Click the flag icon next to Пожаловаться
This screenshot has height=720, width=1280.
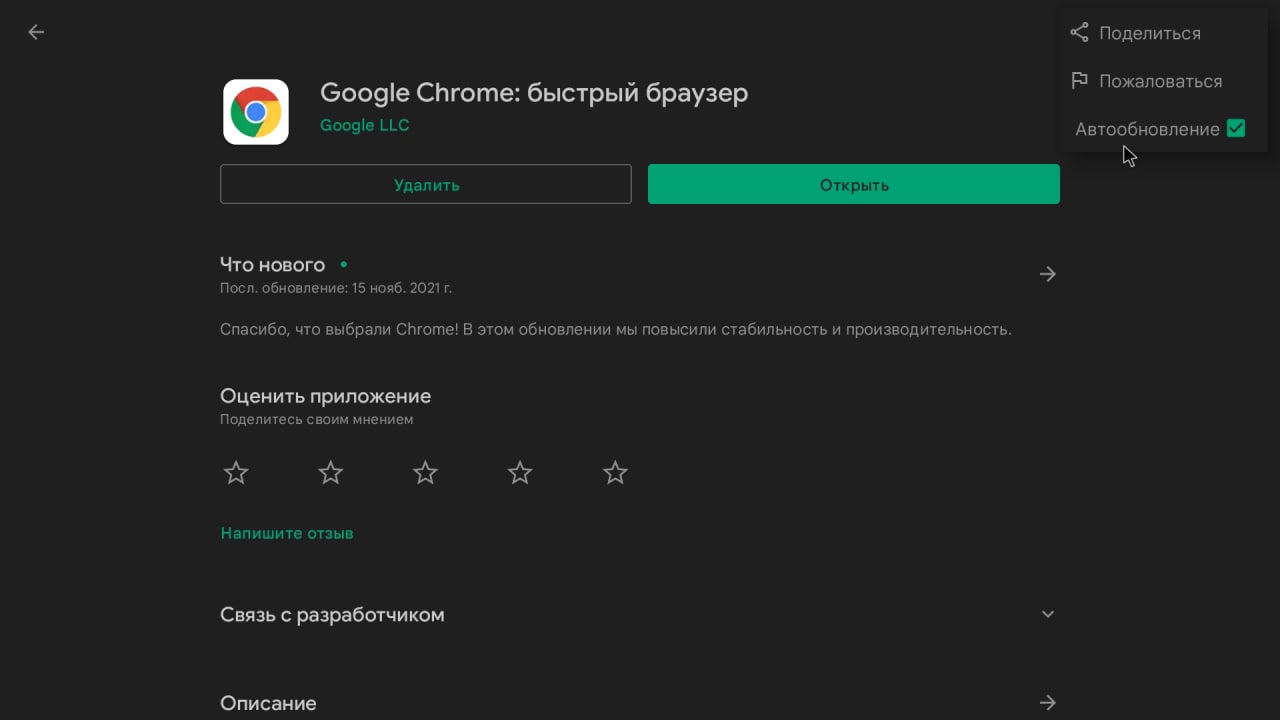click(x=1079, y=81)
